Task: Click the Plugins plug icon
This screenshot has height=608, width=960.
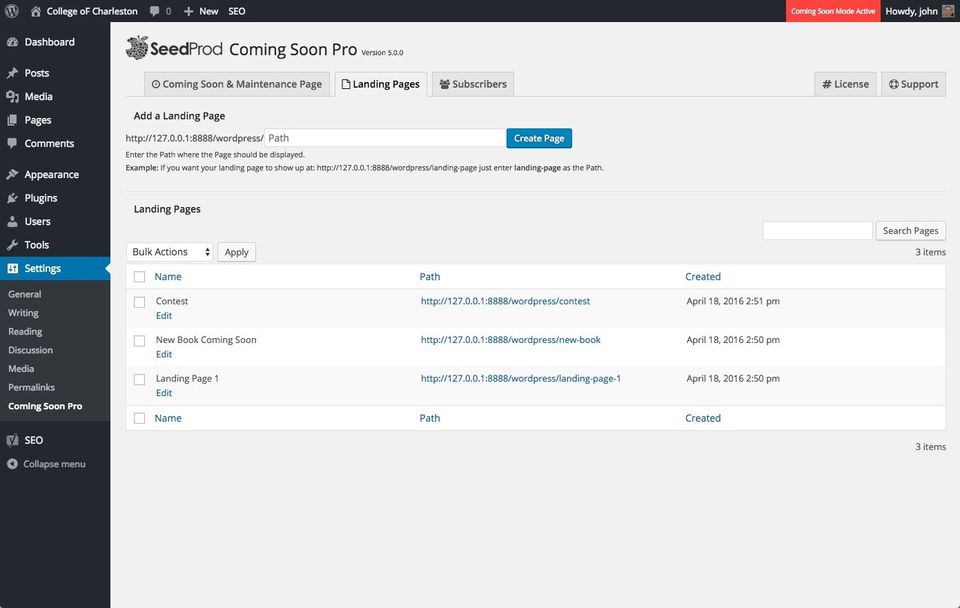Action: point(12,198)
